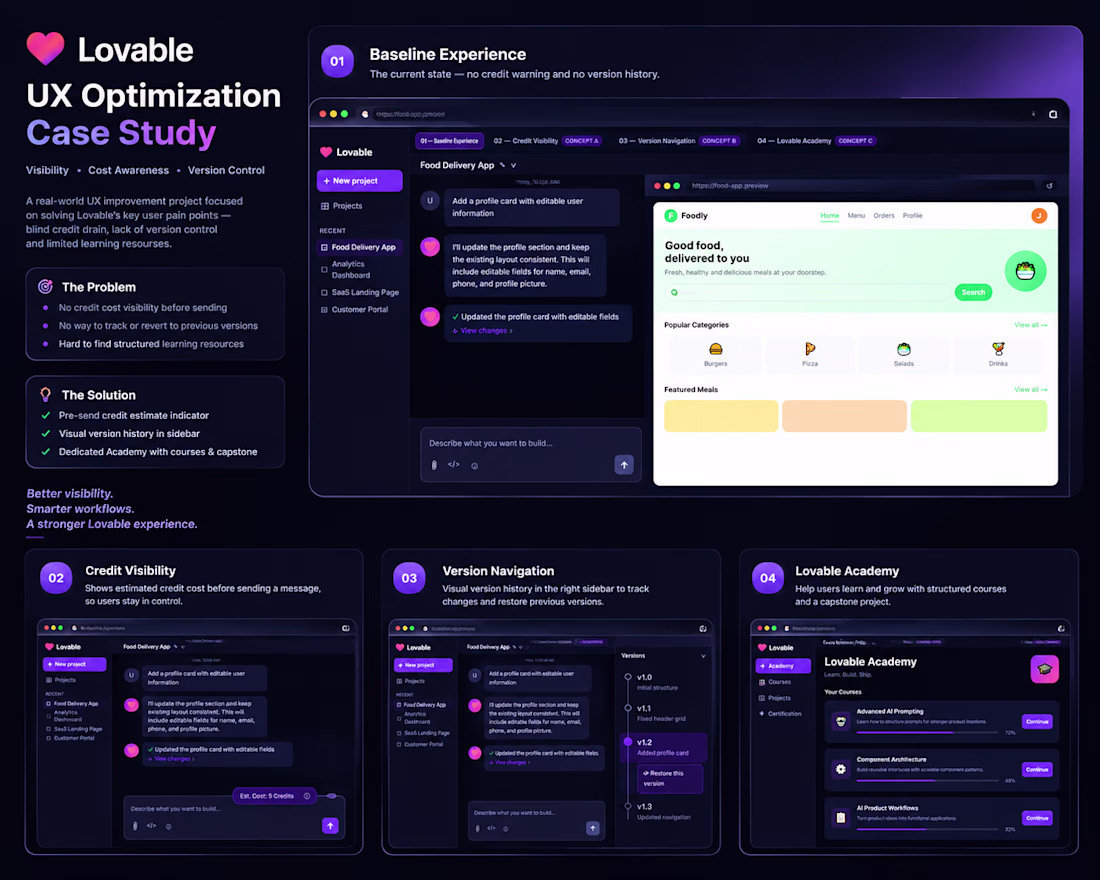Select version v1.0 marker in Versions timeline
The width and height of the screenshot is (1100, 880).
[628, 677]
